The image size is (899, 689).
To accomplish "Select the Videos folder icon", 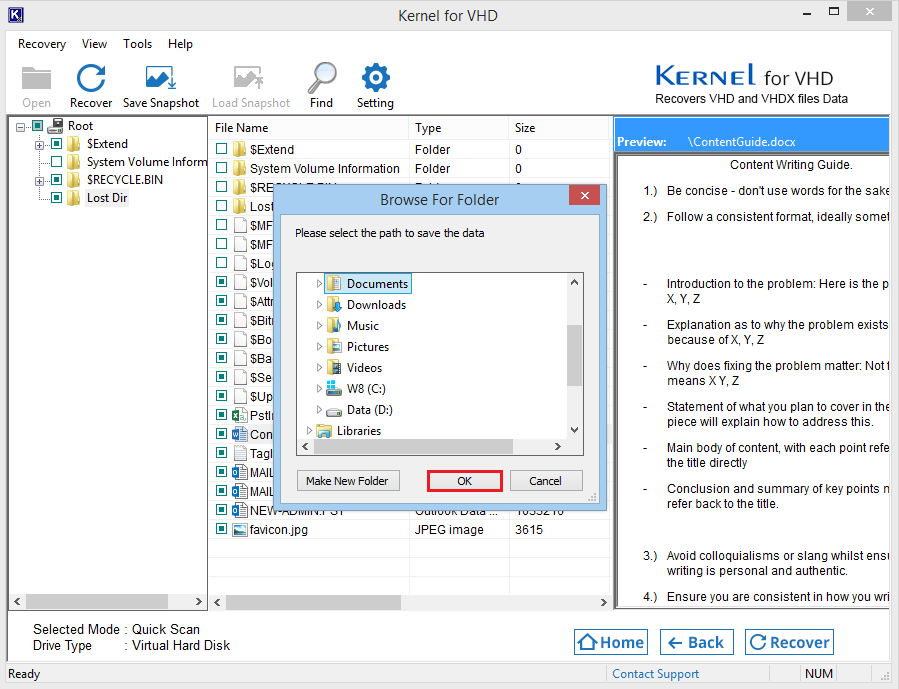I will 334,367.
